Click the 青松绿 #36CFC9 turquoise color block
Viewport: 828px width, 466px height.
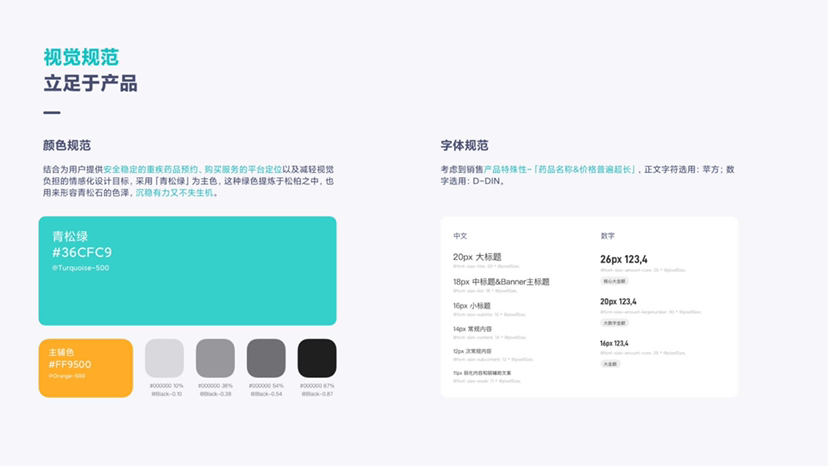[187, 271]
